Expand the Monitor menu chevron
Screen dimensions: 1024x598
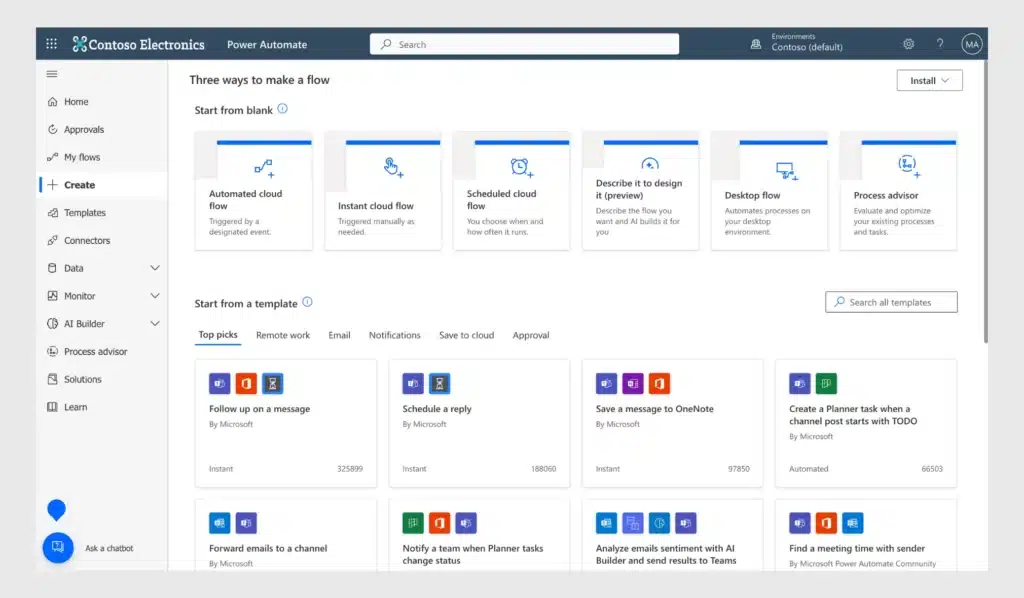(x=155, y=296)
